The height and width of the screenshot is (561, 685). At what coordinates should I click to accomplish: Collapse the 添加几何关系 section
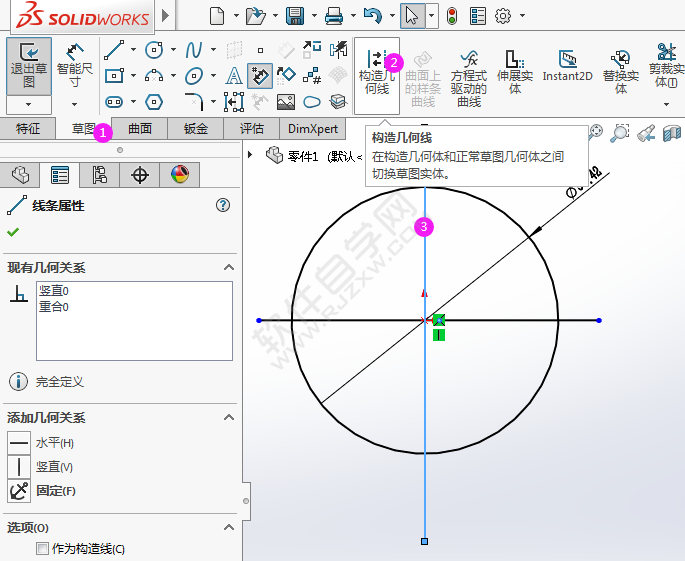pos(228,418)
